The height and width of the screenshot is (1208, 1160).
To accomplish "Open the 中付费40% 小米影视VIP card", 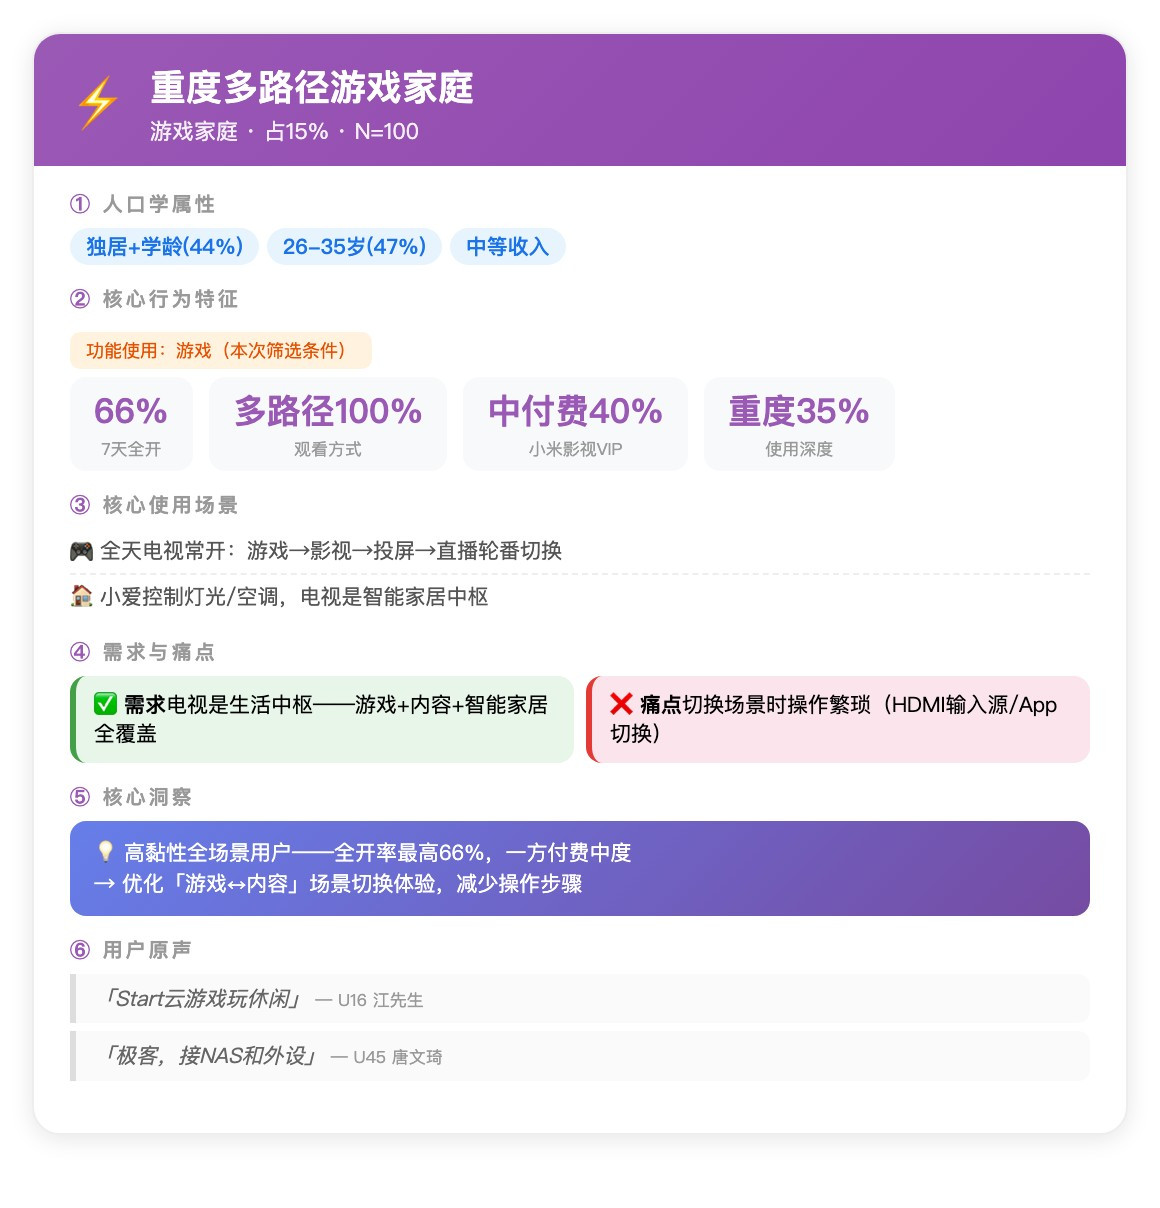I will pos(575,424).
